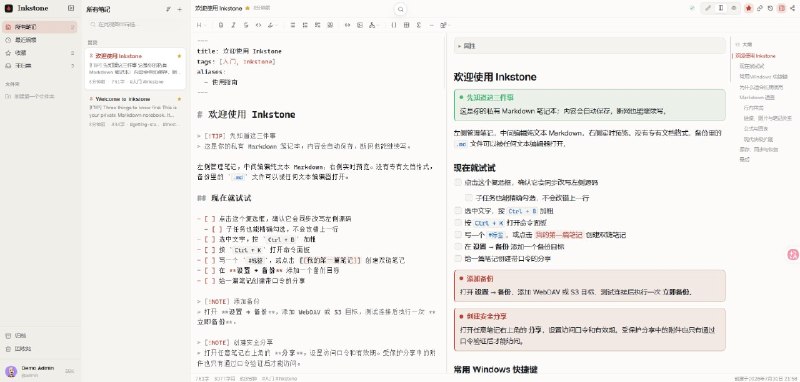The height and width of the screenshot is (382, 800).
Task: Apply italic formatting in the editor toolbar
Action: 233,24
